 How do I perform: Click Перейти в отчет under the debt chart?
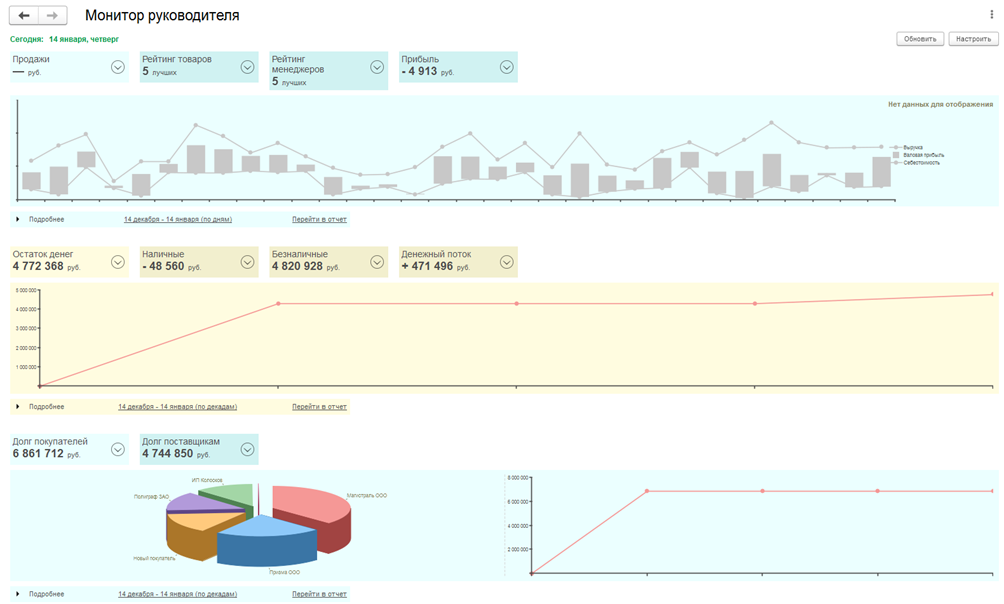[319, 594]
